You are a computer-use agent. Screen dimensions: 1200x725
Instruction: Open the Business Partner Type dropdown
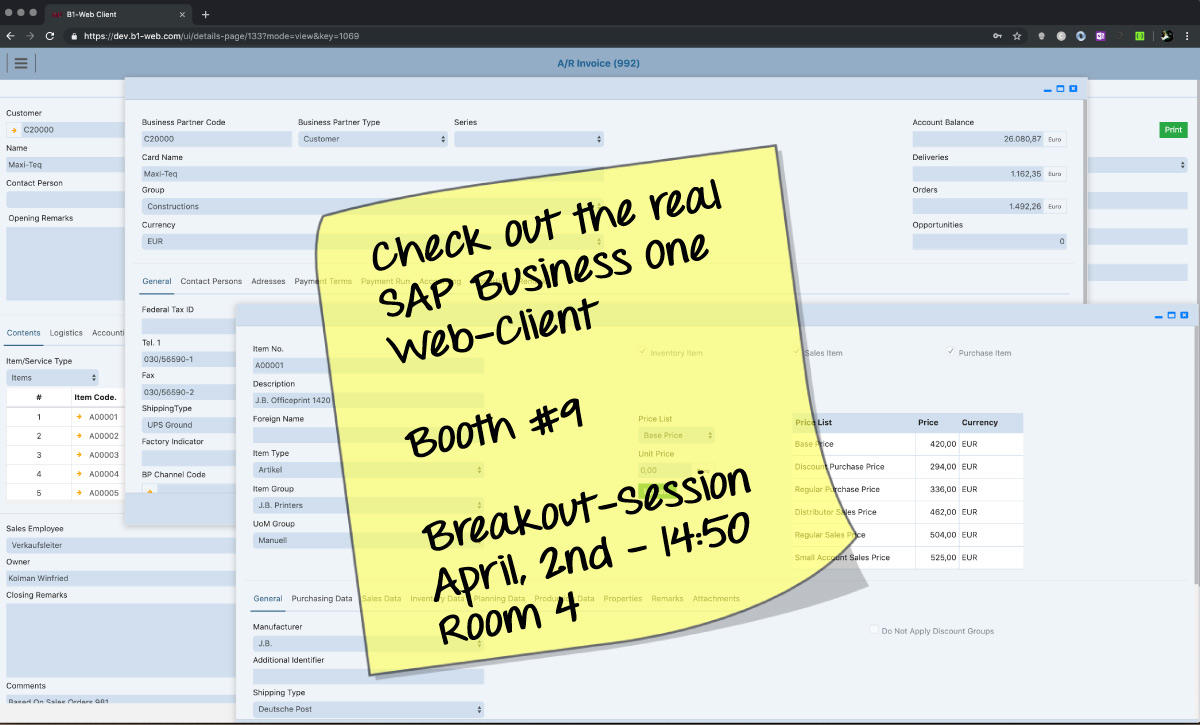pyautogui.click(x=372, y=139)
